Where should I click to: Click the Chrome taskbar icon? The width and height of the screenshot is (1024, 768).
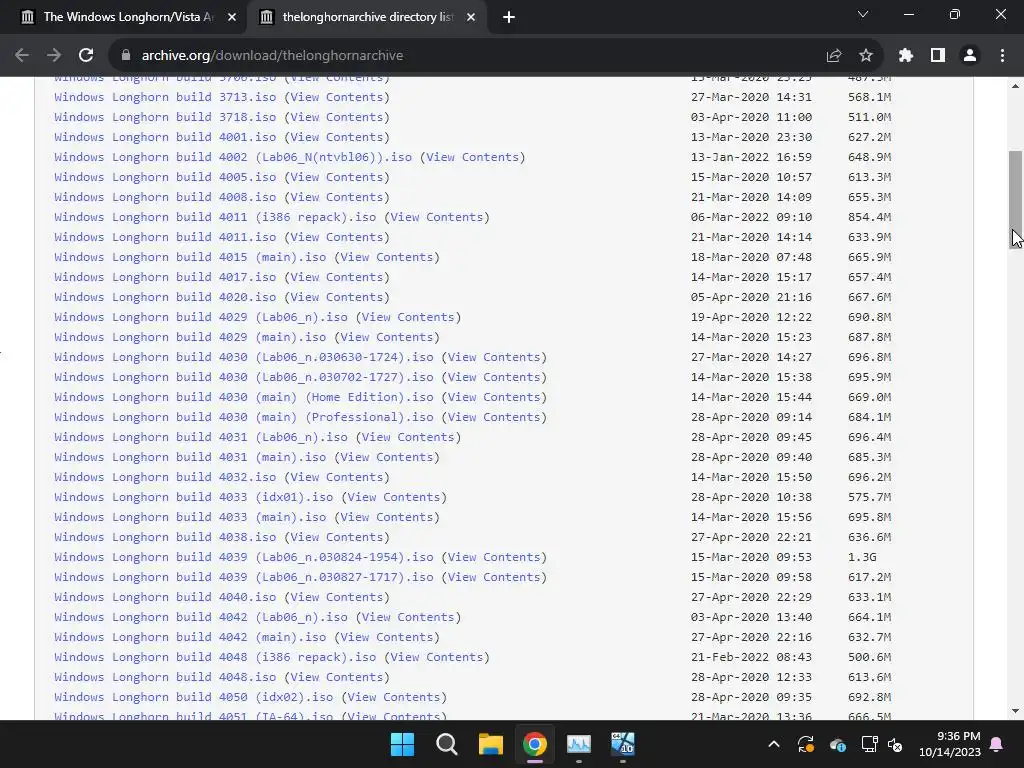click(x=534, y=744)
